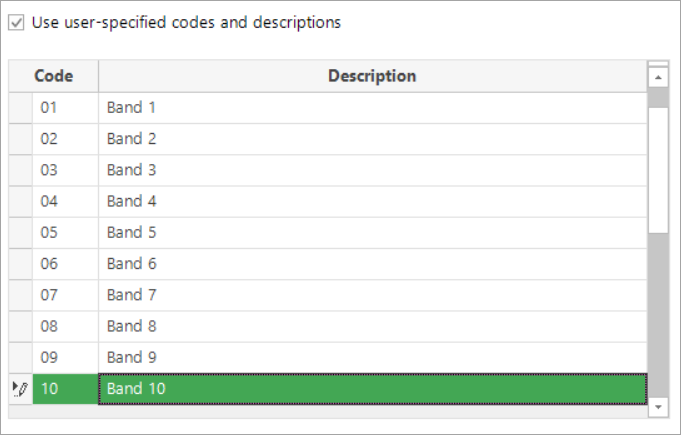Select code cell 02

[x=65, y=139]
